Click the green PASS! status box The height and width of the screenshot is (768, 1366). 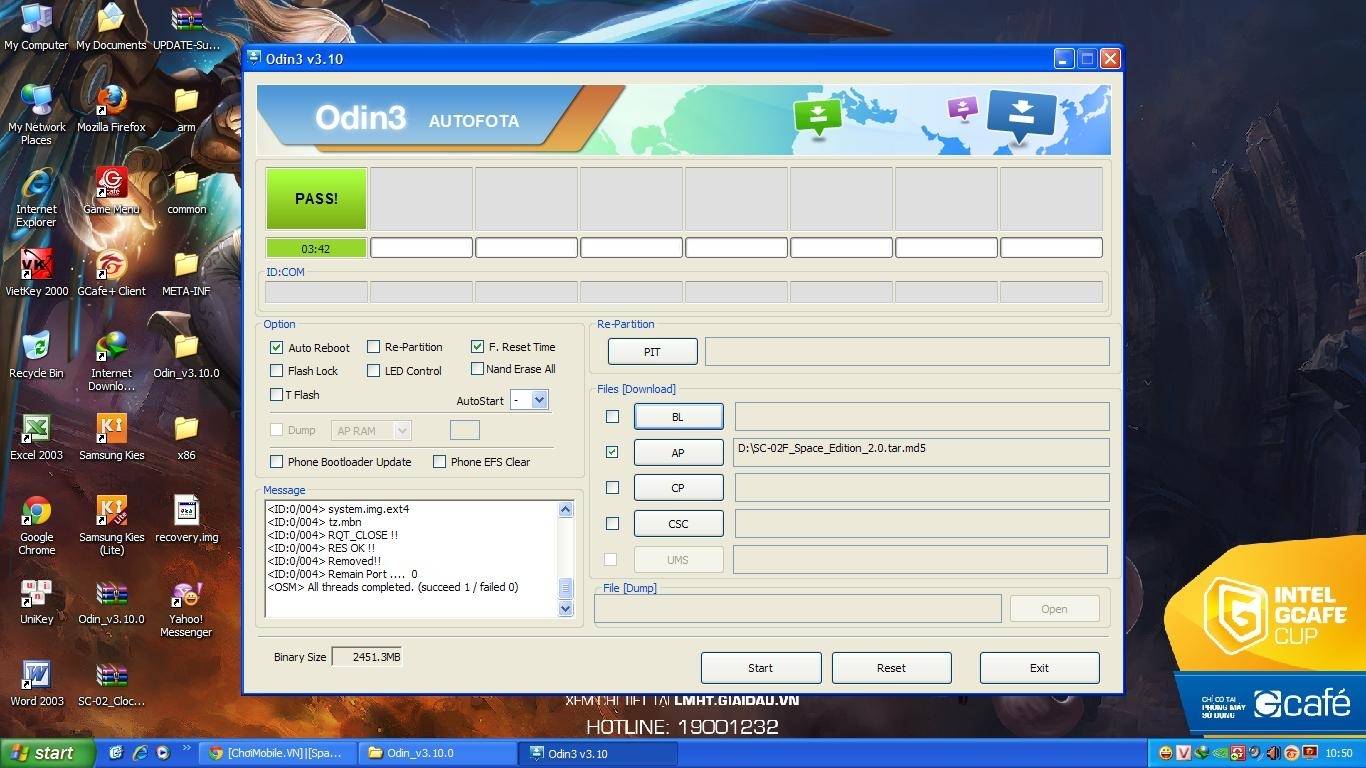316,198
